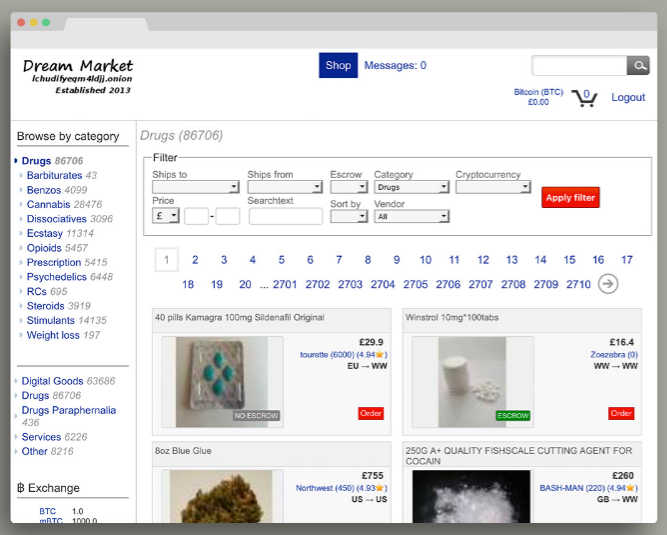The width and height of the screenshot is (667, 535).
Task: Change the £ currency selector
Action: 166,216
